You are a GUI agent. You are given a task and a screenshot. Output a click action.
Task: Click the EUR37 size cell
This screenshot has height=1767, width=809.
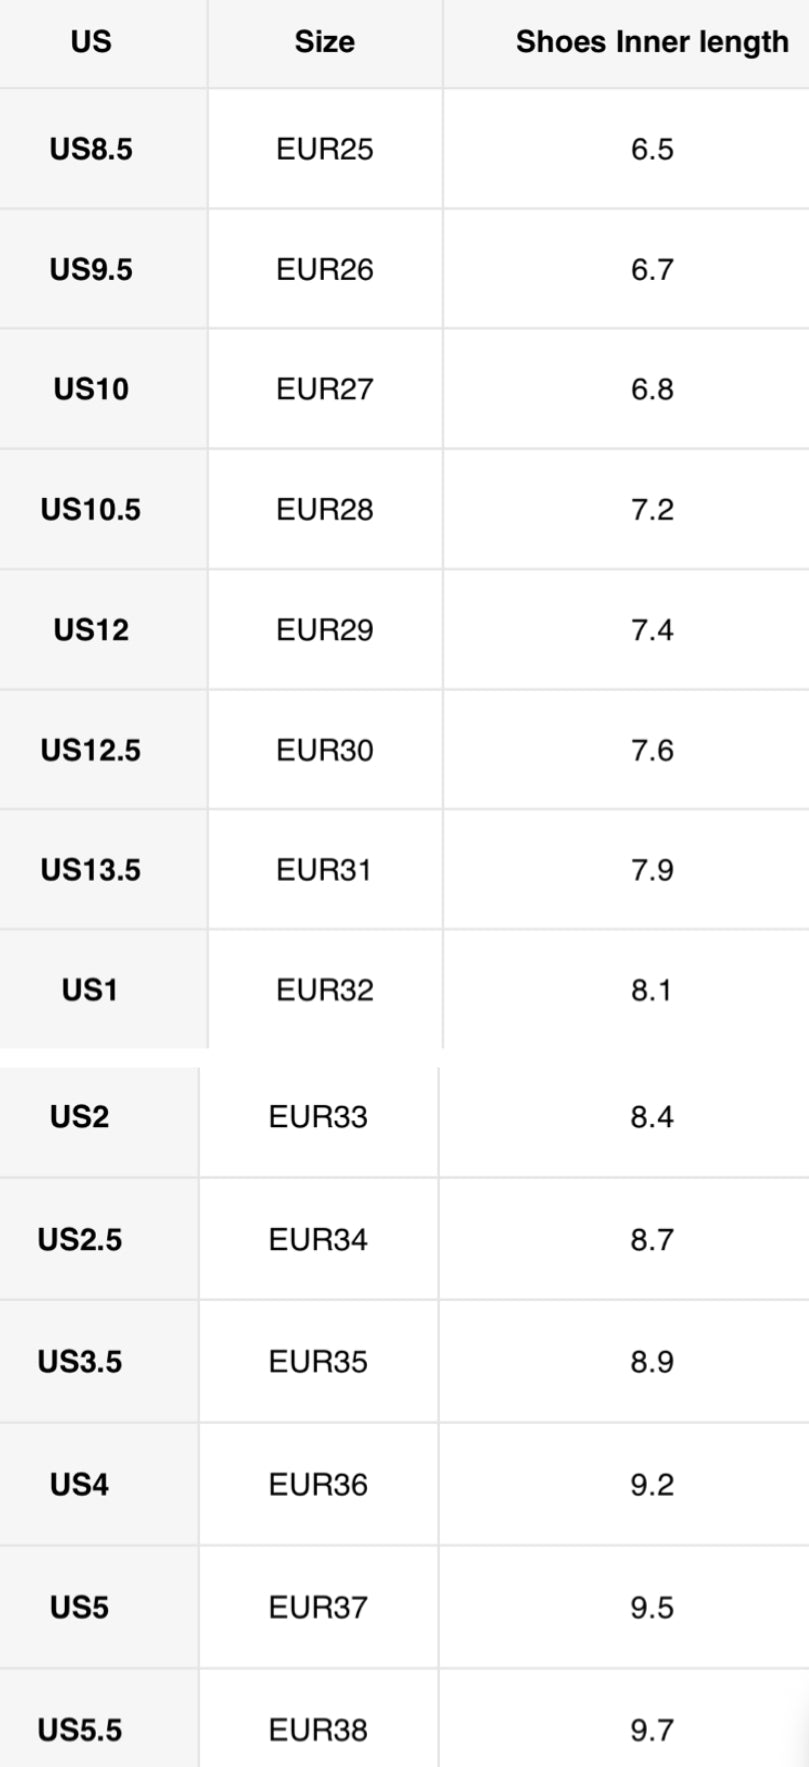pyautogui.click(x=318, y=1608)
